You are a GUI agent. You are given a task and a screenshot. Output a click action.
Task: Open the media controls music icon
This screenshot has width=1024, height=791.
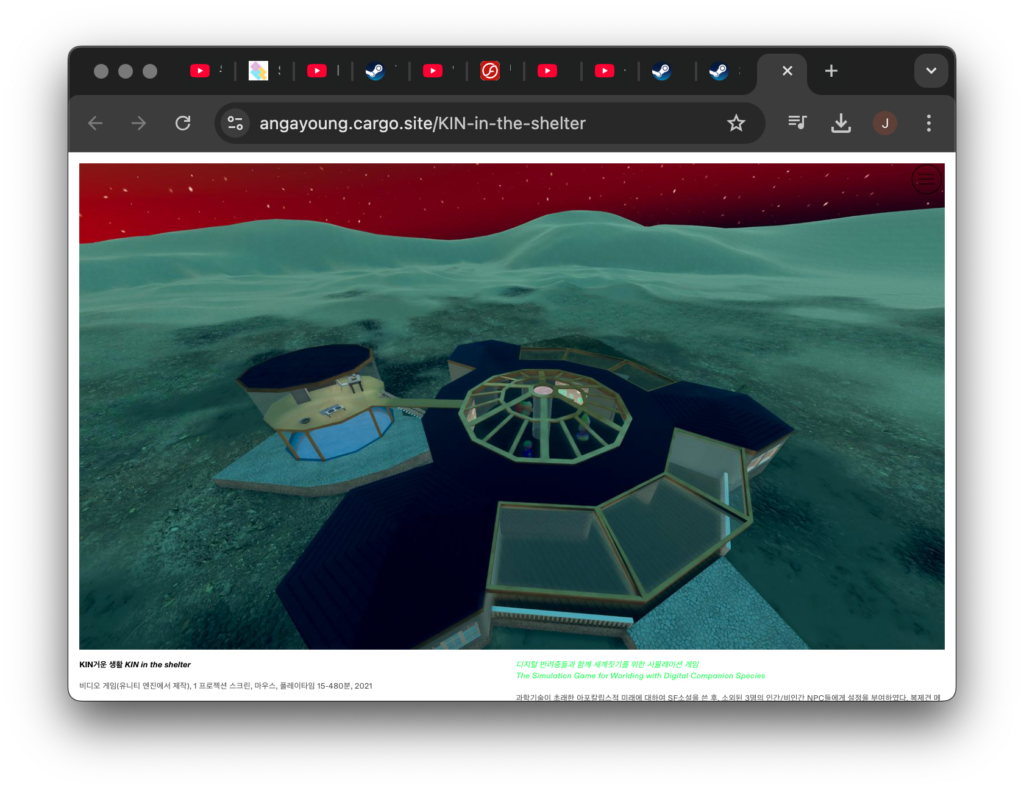tap(797, 123)
